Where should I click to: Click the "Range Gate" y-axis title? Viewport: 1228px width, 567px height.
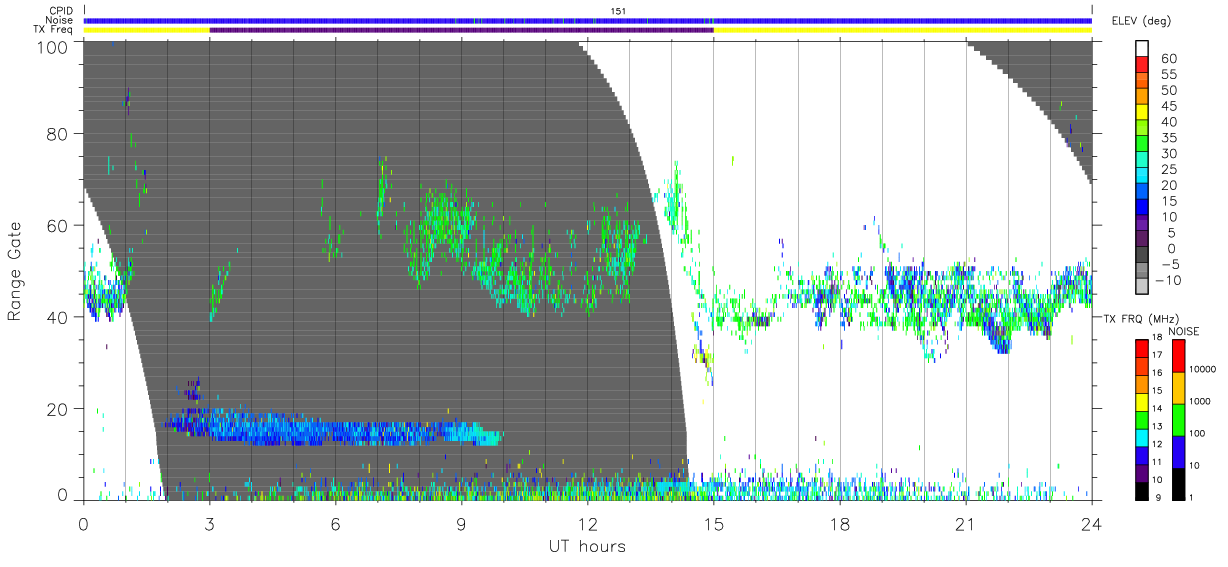click(x=15, y=271)
